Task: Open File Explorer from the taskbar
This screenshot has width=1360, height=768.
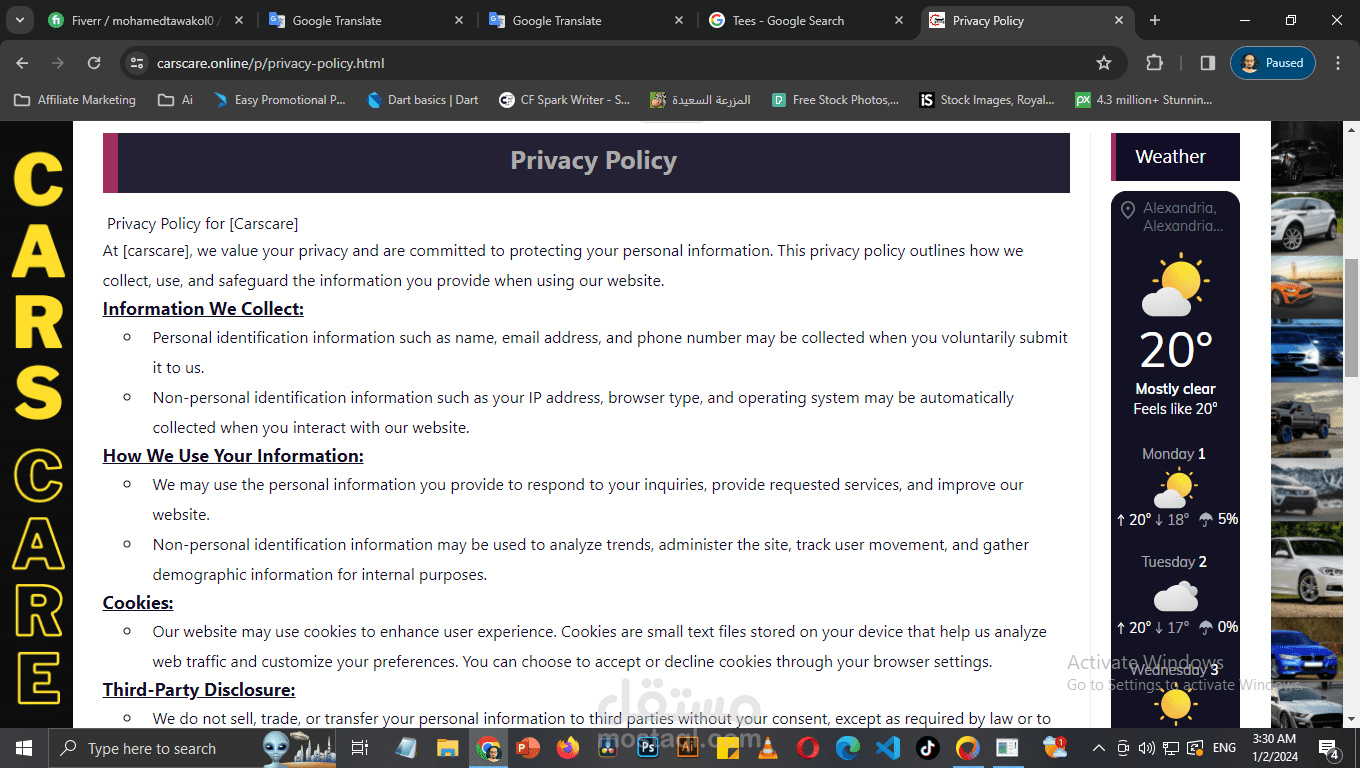Action: [x=447, y=748]
